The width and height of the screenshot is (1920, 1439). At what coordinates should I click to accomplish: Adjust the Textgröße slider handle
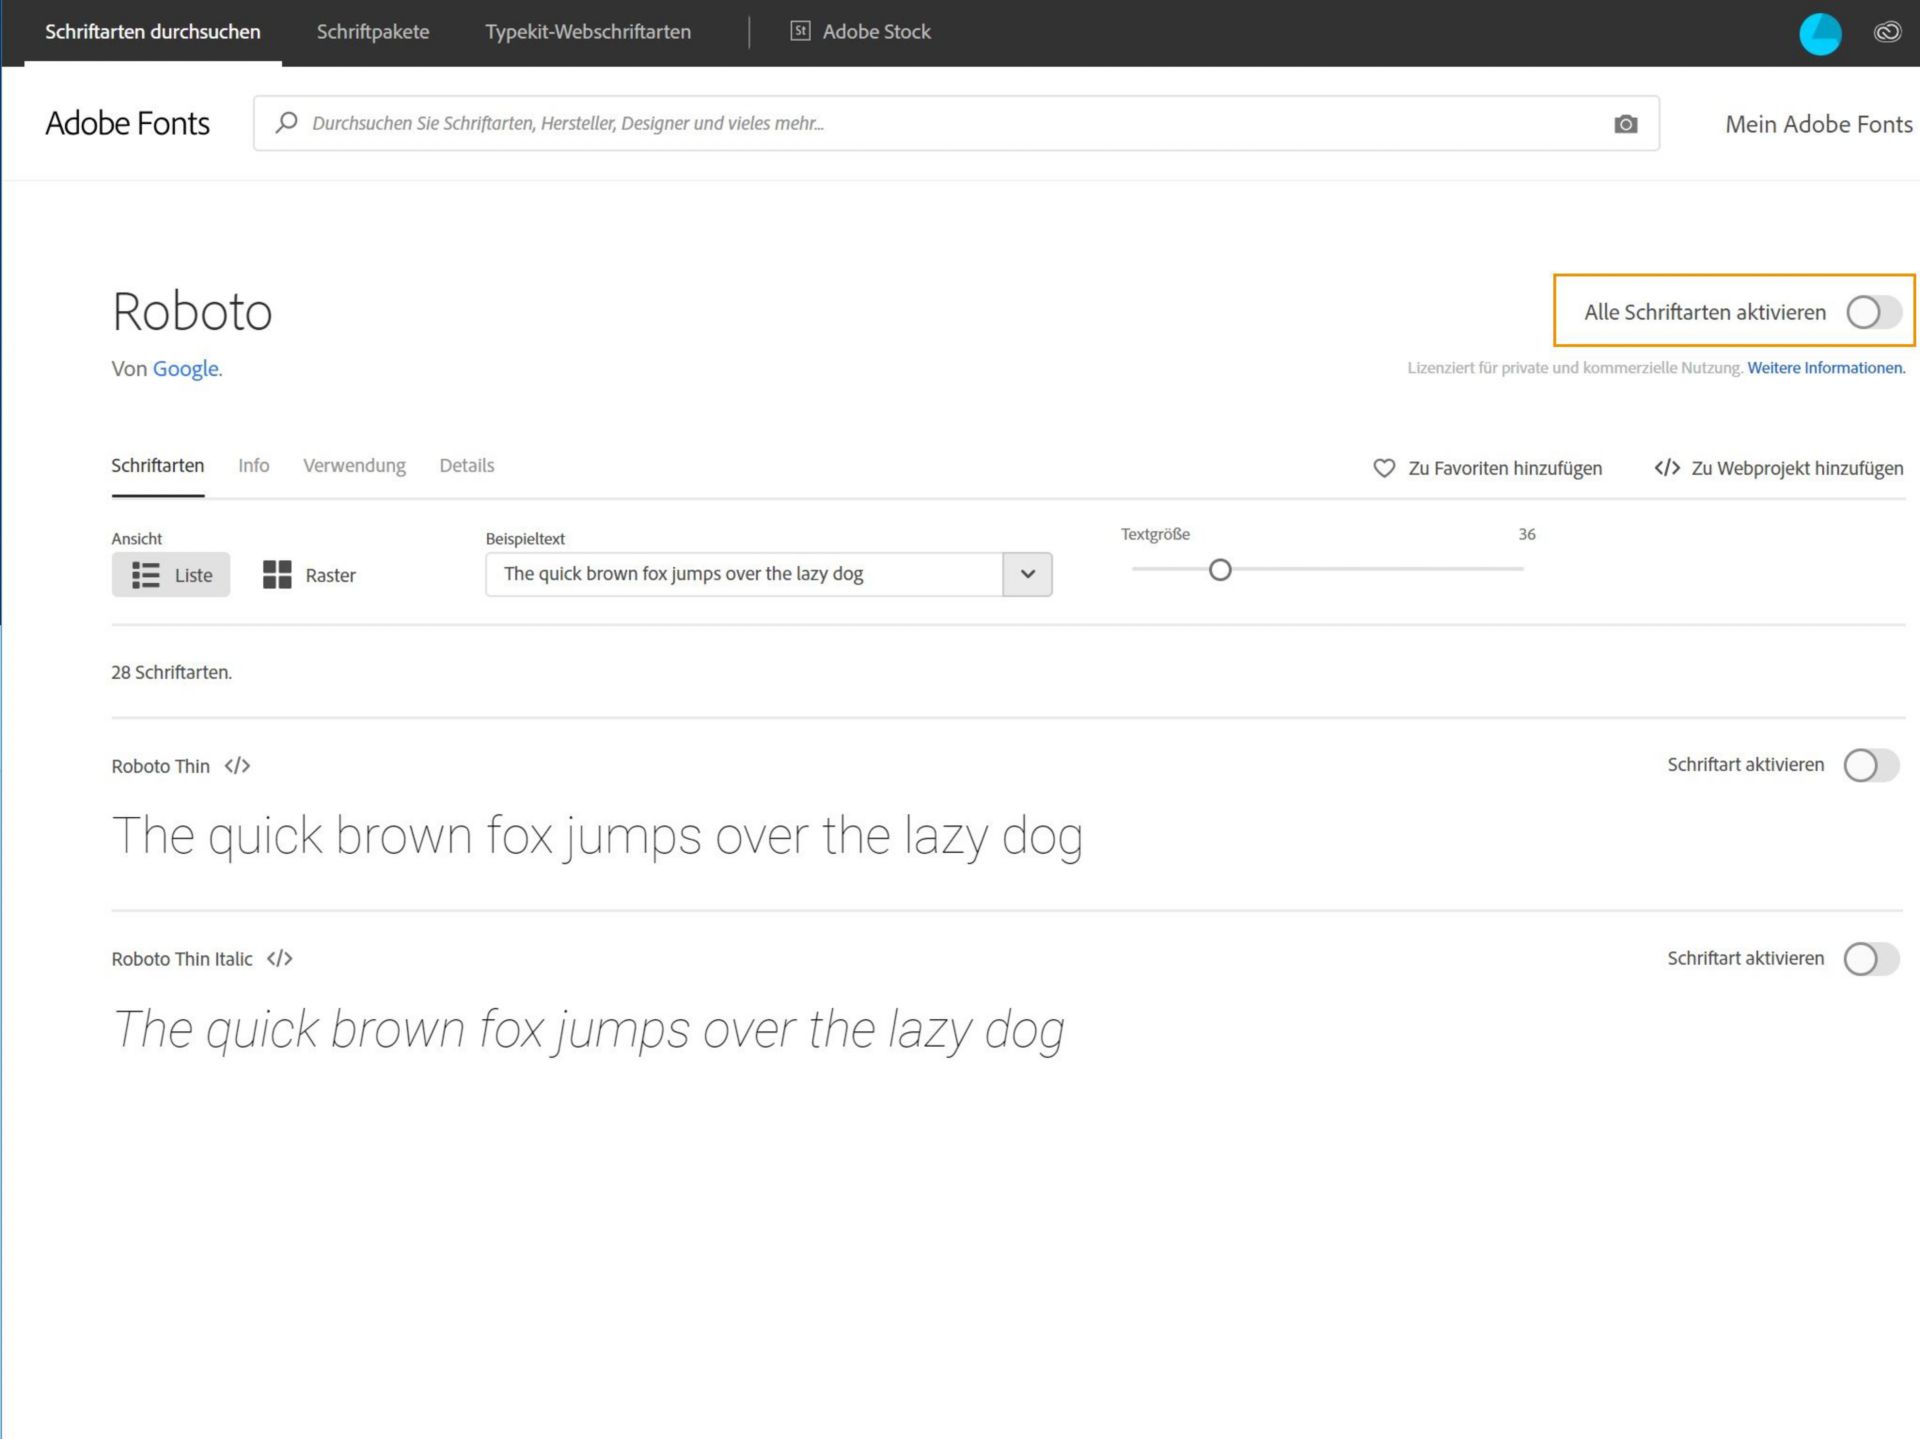[1219, 570]
